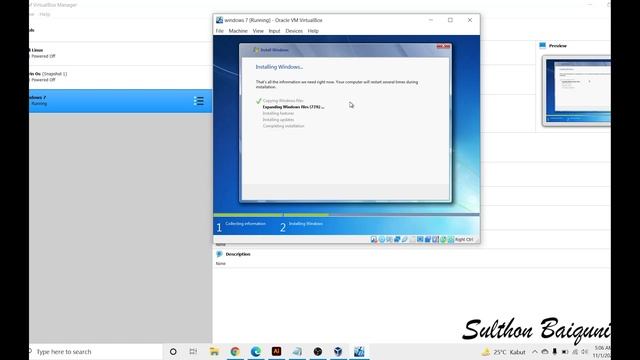Screen dimensions: 640x360
Task: Open Microsoft Edge from taskbar
Action: click(x=256, y=351)
